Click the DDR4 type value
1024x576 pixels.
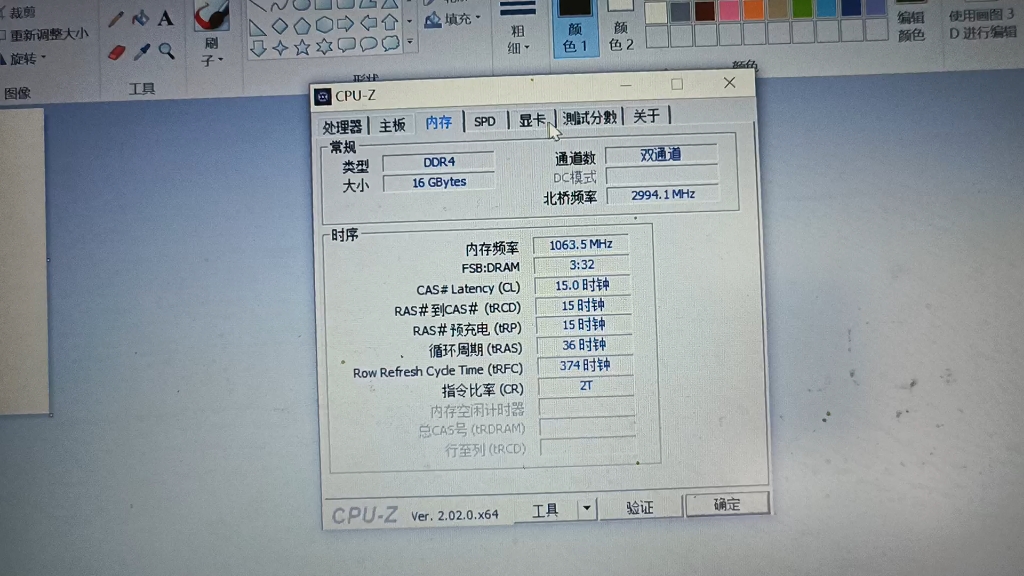click(x=439, y=161)
